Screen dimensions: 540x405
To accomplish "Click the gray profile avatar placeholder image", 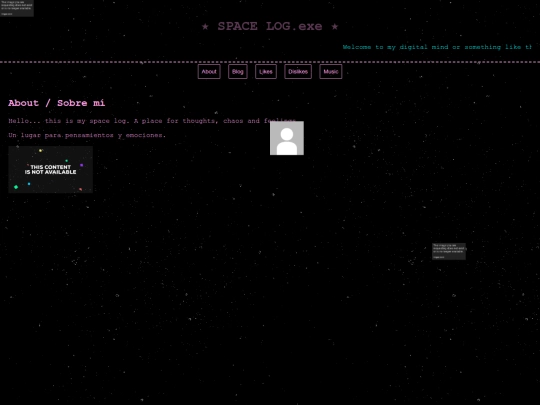I will [x=287, y=138].
